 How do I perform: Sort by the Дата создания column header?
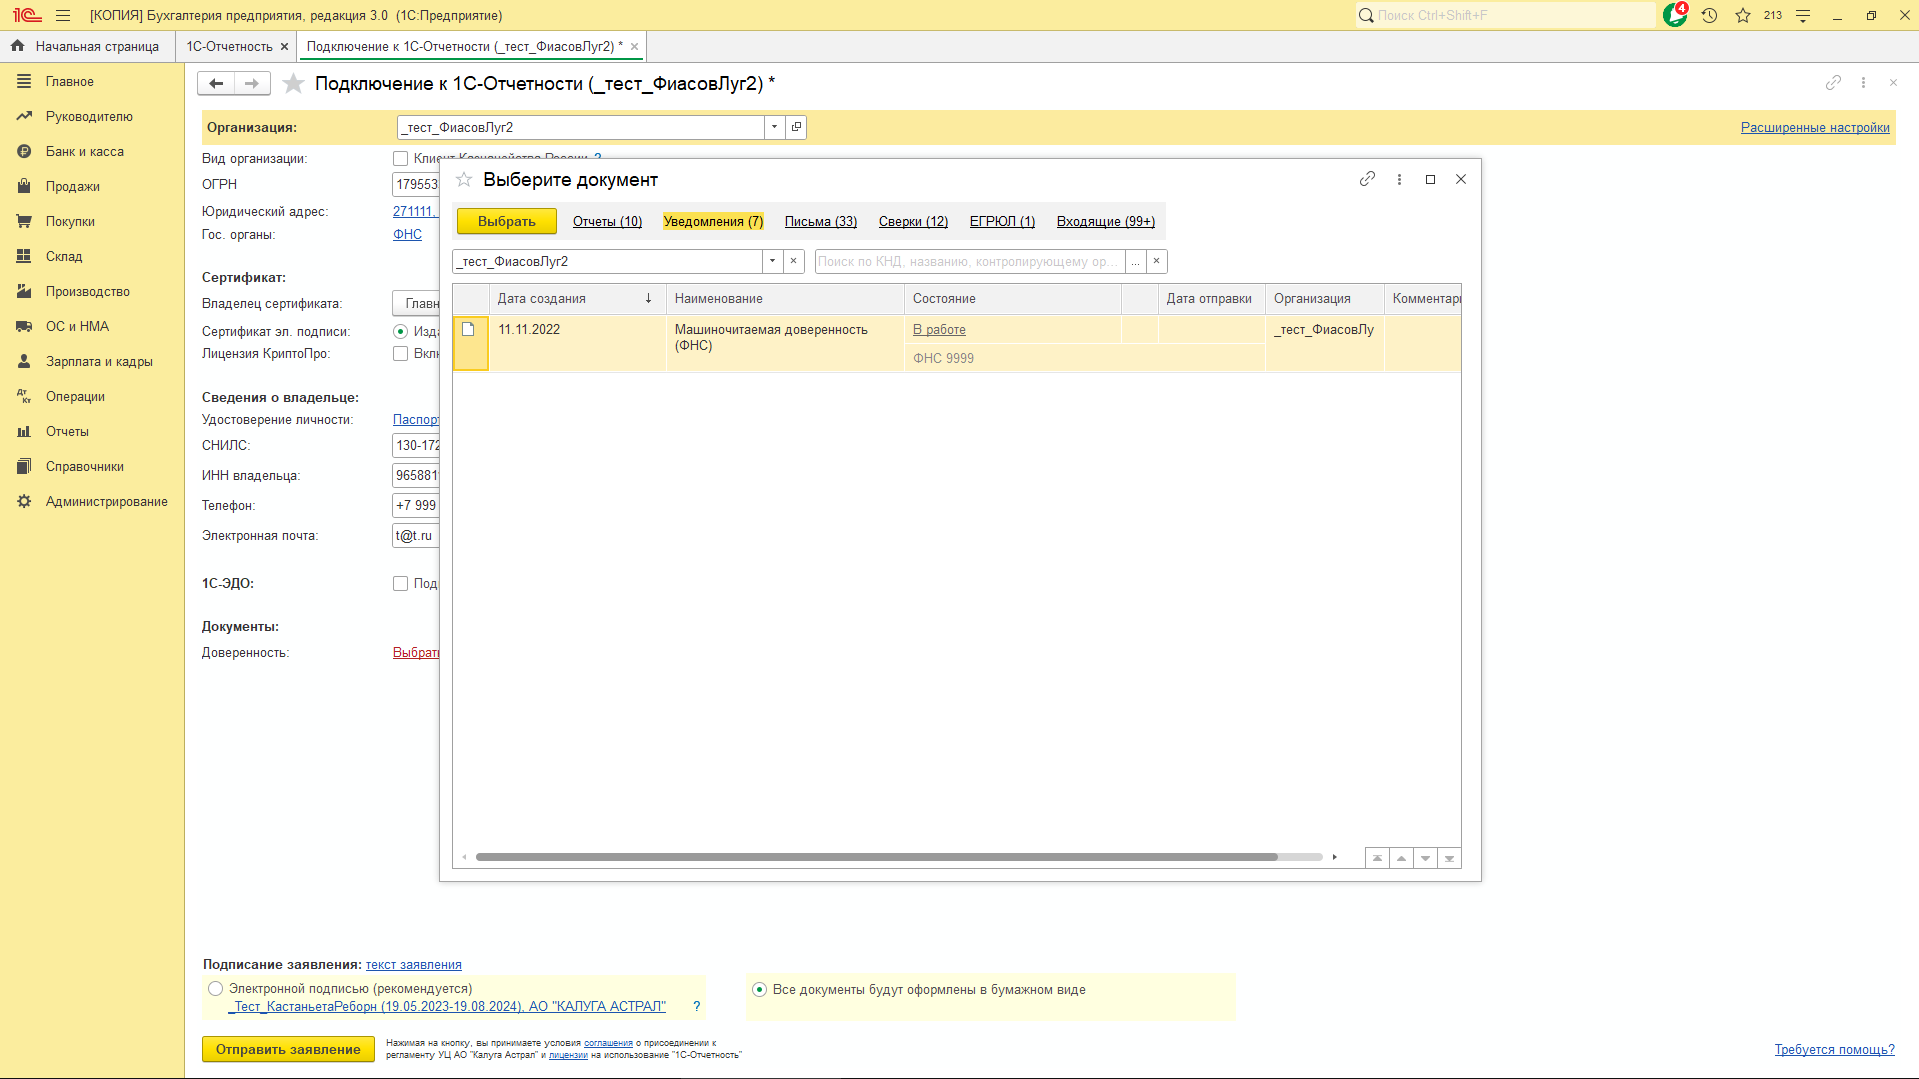tap(577, 298)
